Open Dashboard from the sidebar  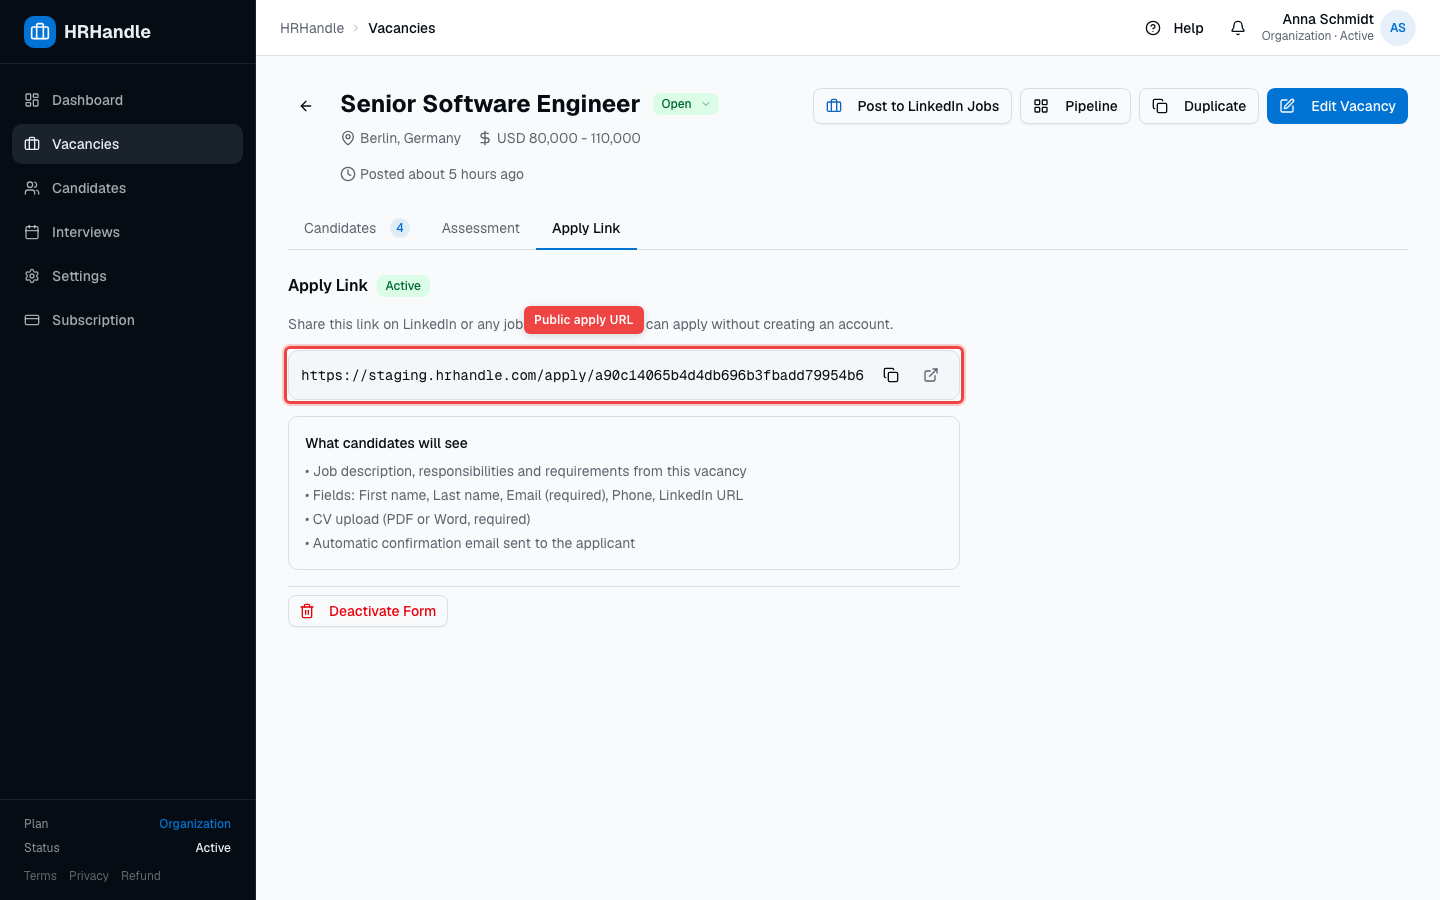127,100
